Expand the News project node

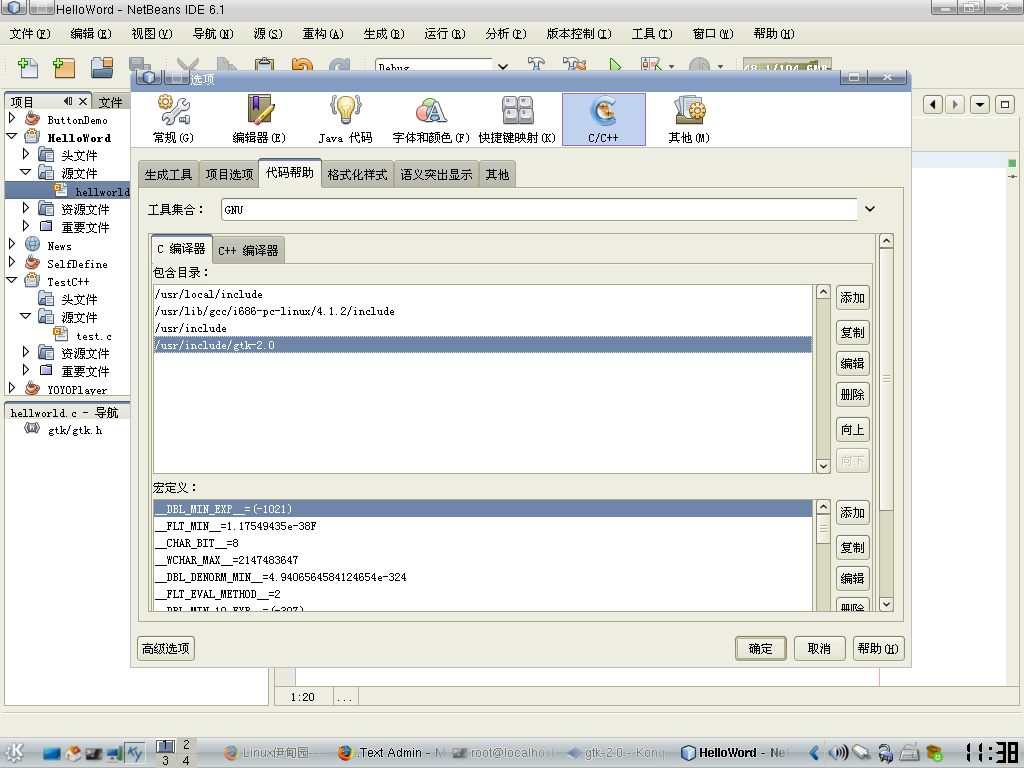coord(12,244)
